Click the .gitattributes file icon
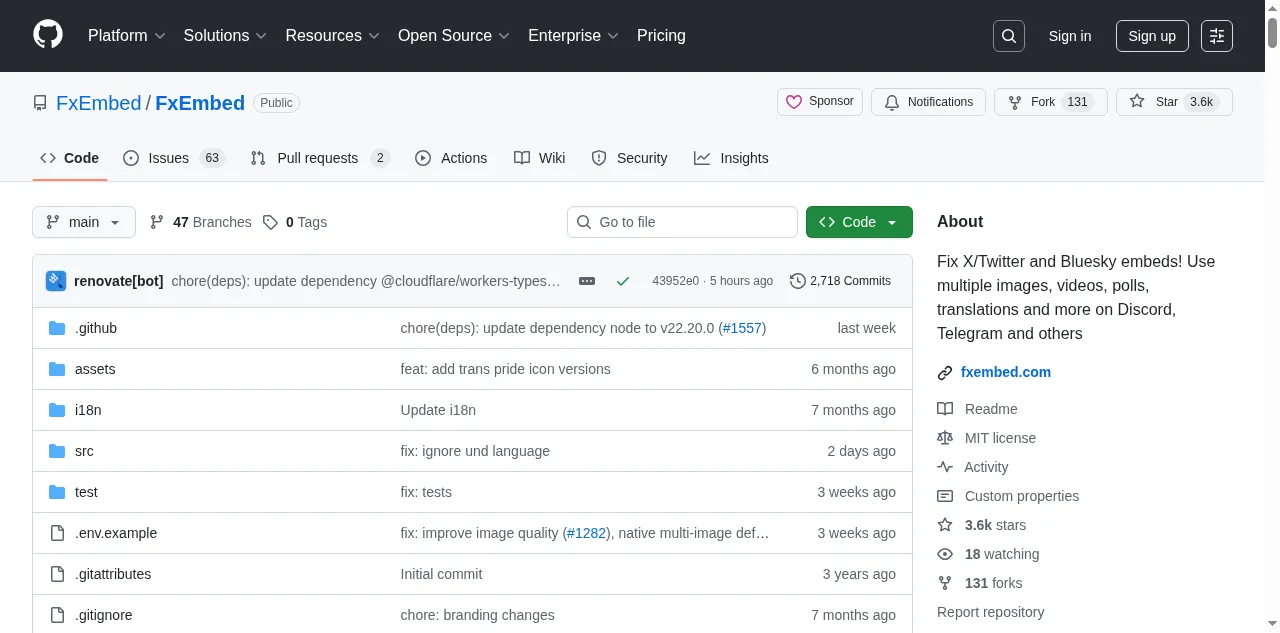Viewport: 1280px width, 633px height. [57, 574]
